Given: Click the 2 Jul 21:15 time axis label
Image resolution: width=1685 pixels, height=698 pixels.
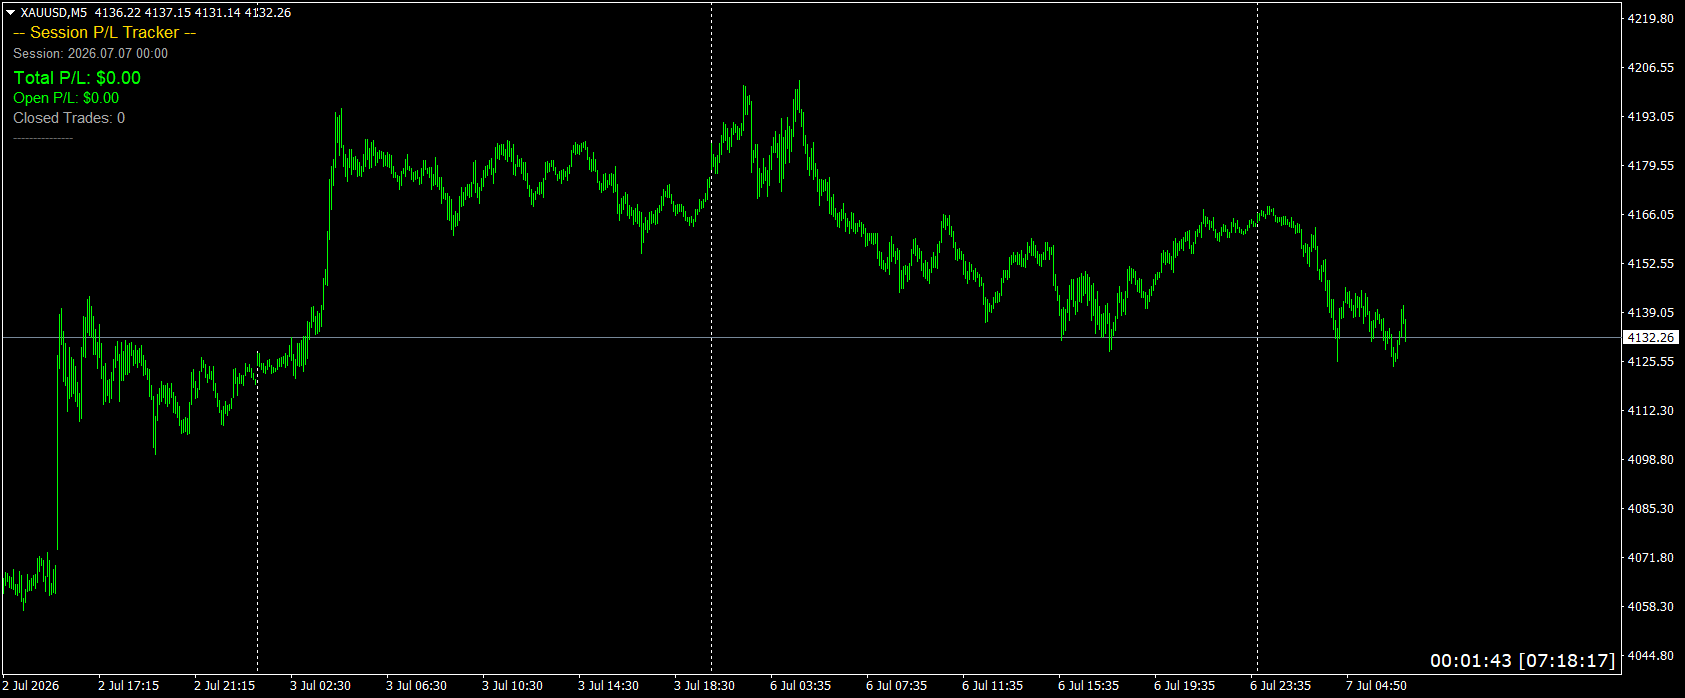Looking at the screenshot, I should point(224,686).
